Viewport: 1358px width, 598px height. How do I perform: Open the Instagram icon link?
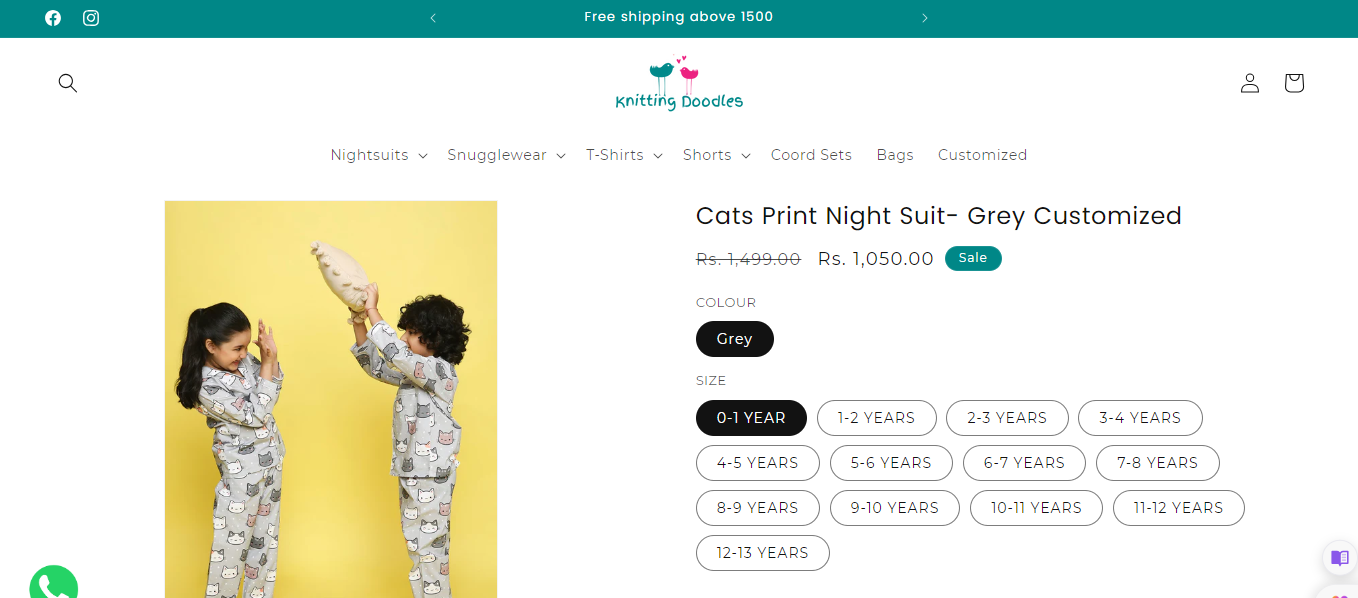pyautogui.click(x=91, y=18)
